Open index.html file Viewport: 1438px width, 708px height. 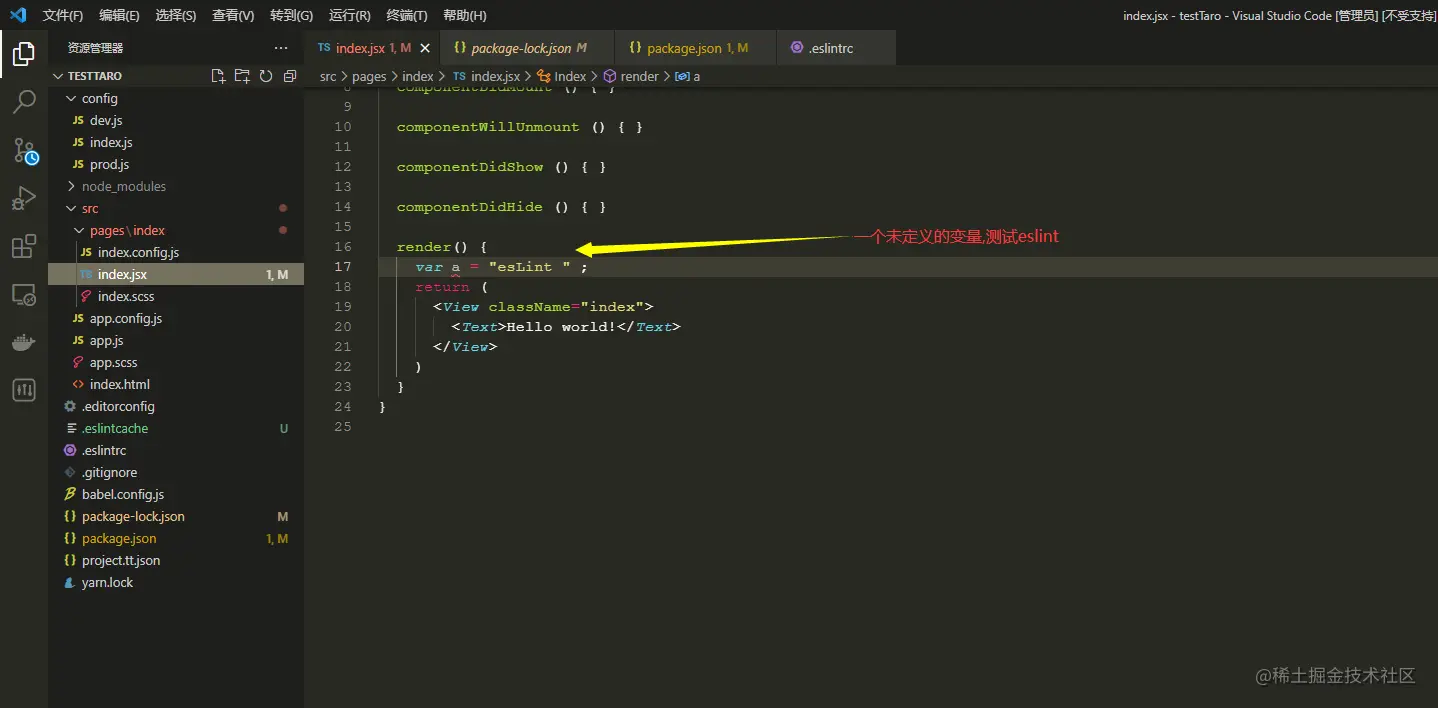119,384
